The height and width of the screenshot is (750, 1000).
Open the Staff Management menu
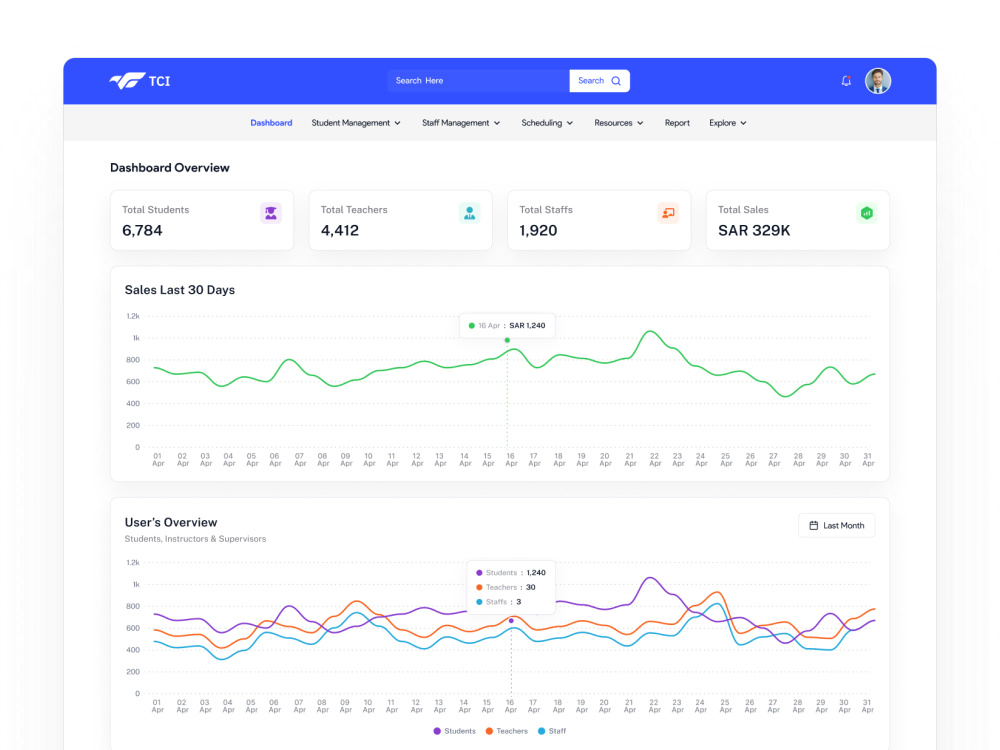(x=461, y=123)
